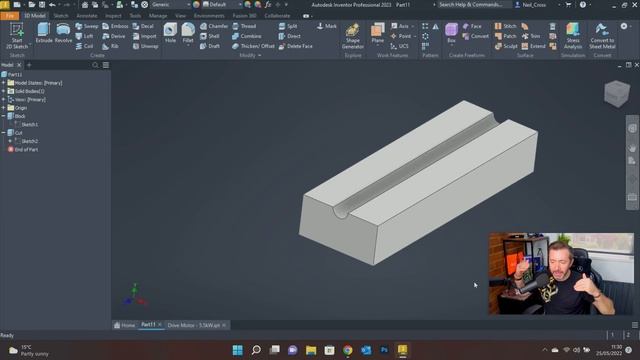Select the Stitch surface tool
The height and width of the screenshot is (360, 640).
(505, 26)
